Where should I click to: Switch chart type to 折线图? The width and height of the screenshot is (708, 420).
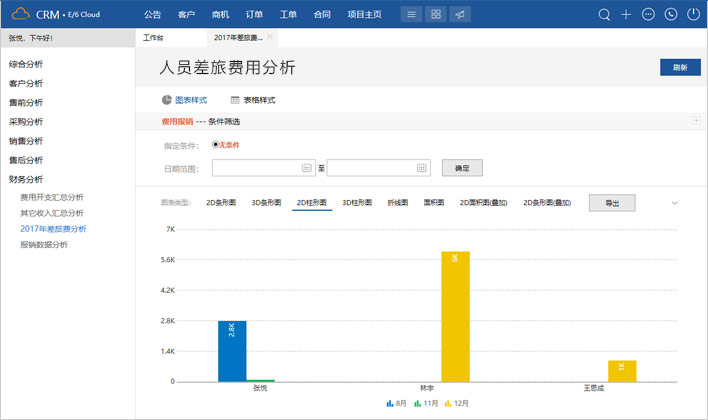pos(397,202)
